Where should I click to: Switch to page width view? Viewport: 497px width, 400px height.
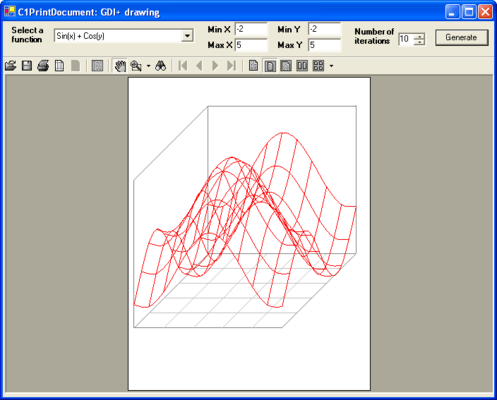286,66
